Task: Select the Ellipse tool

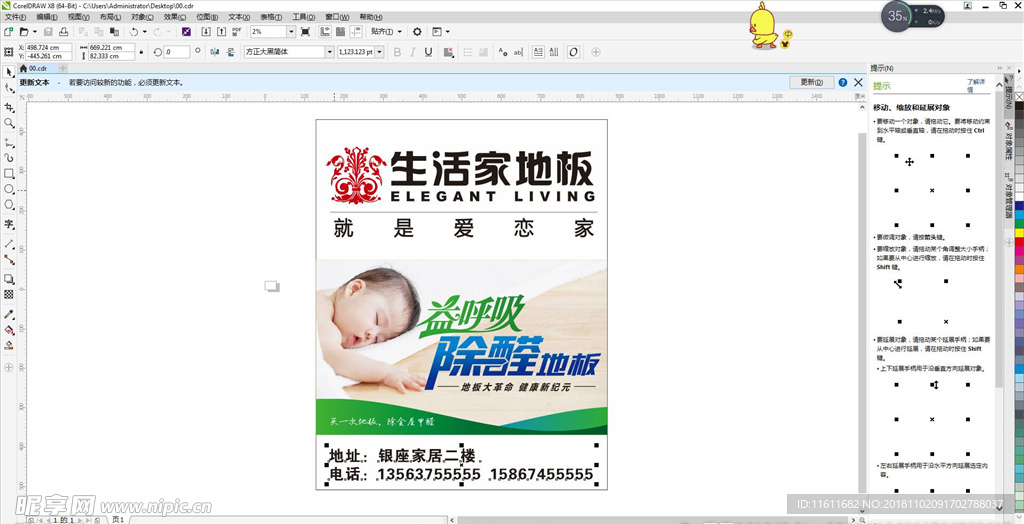Action: 8,189
